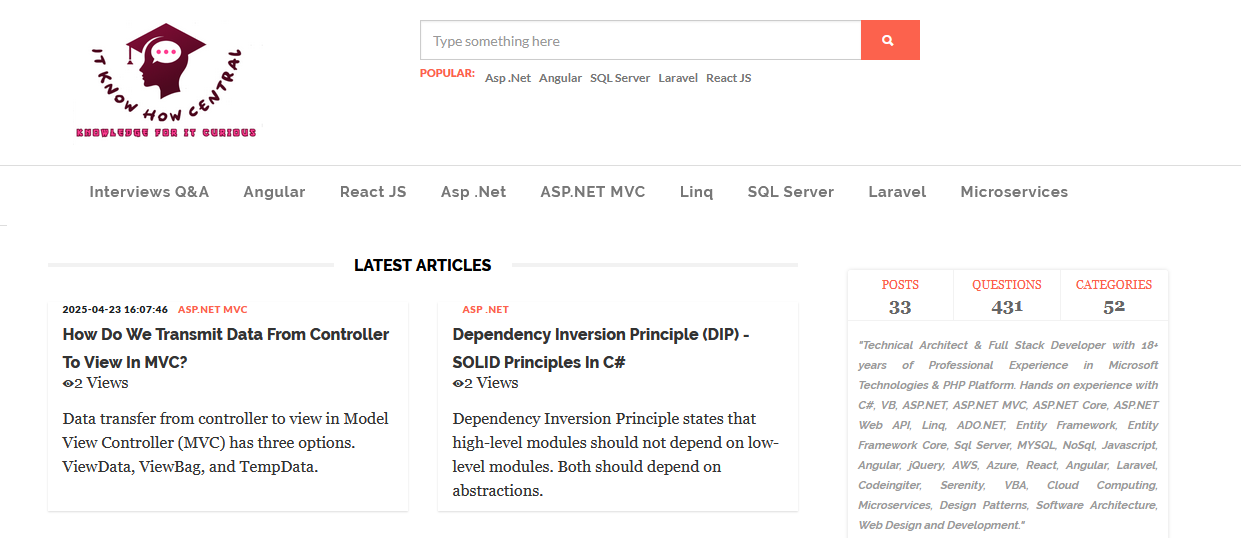1241x555 pixels.
Task: Open the SQL Server navigation item
Action: 790,192
